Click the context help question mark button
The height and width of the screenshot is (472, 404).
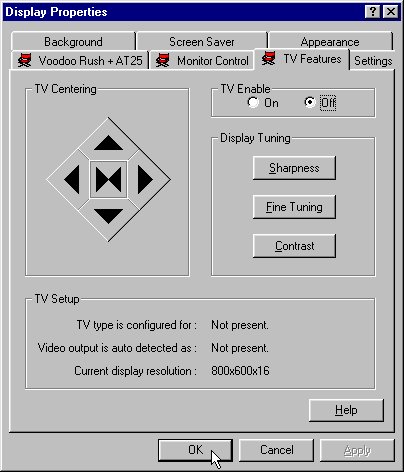click(373, 12)
